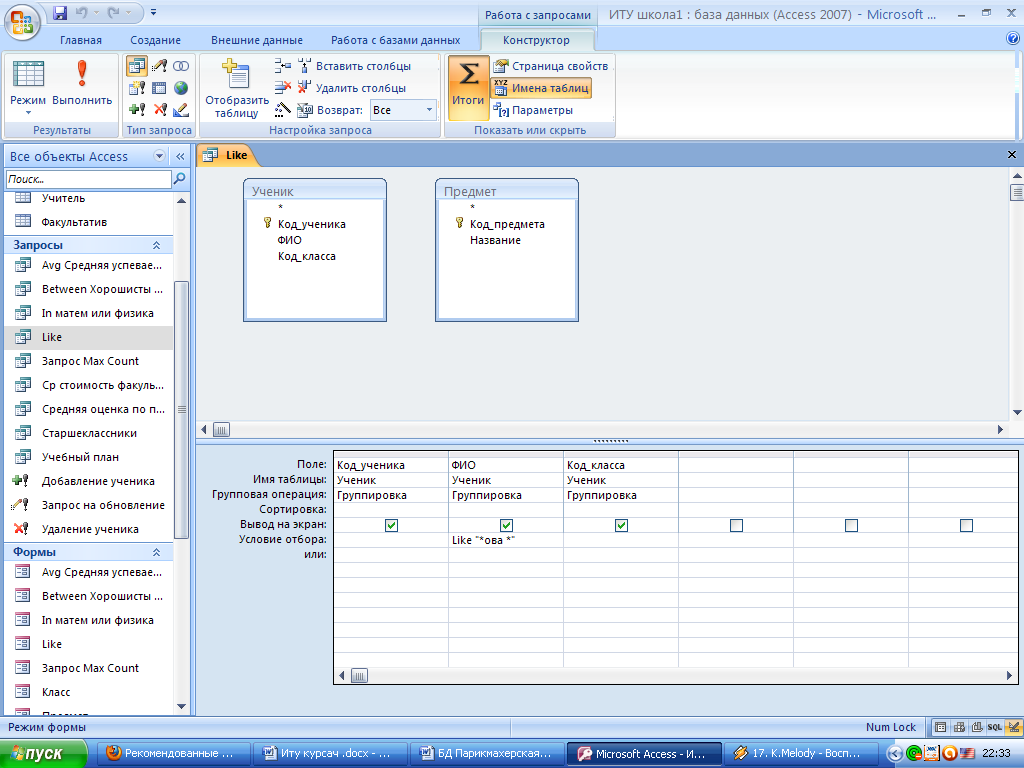Open the Quick Access Toolbar customize dropdown
Screen dimensions: 1024x768
153,12
